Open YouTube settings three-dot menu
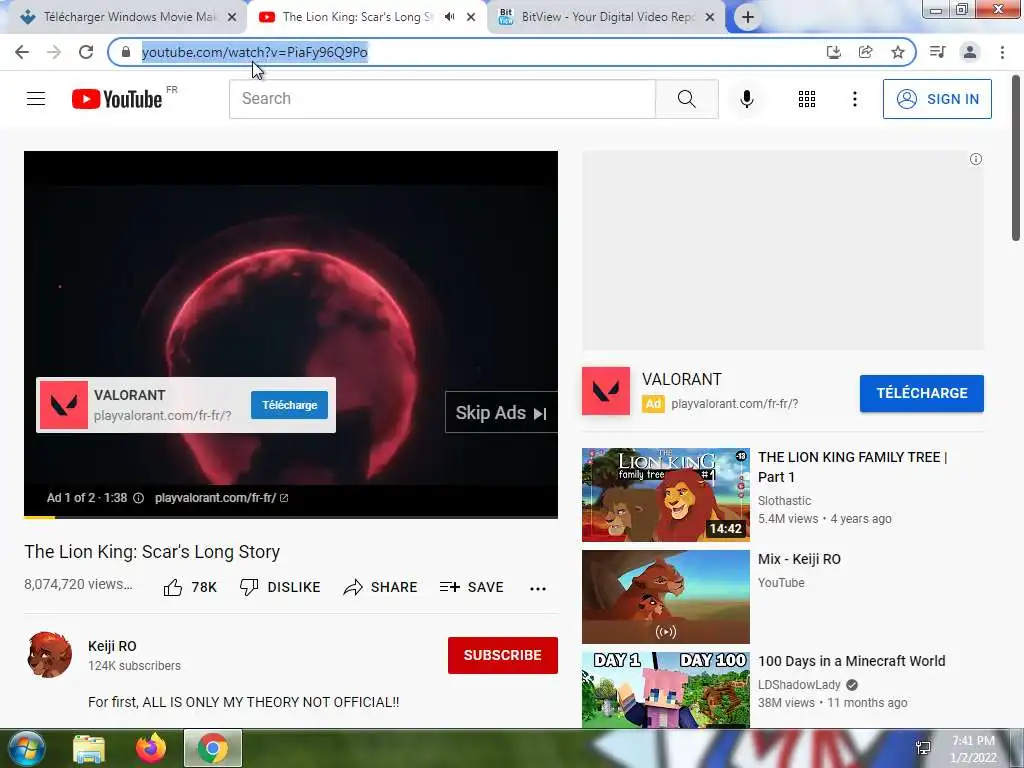The image size is (1024, 768). pyautogui.click(x=854, y=99)
